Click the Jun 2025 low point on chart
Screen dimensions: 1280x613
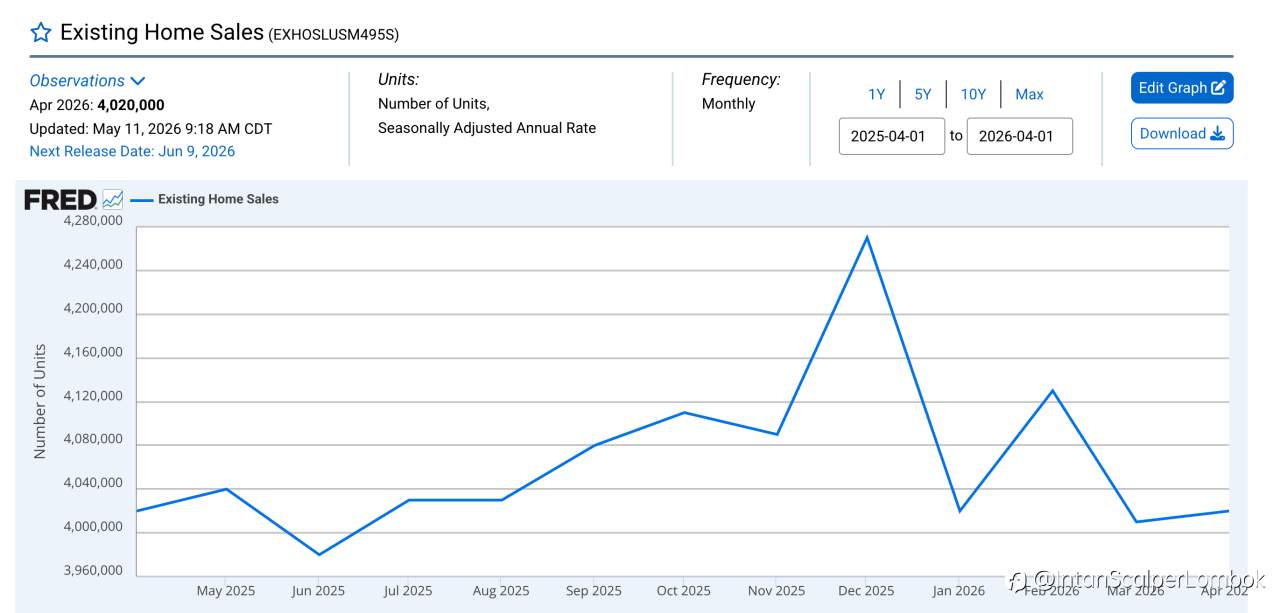coord(319,554)
